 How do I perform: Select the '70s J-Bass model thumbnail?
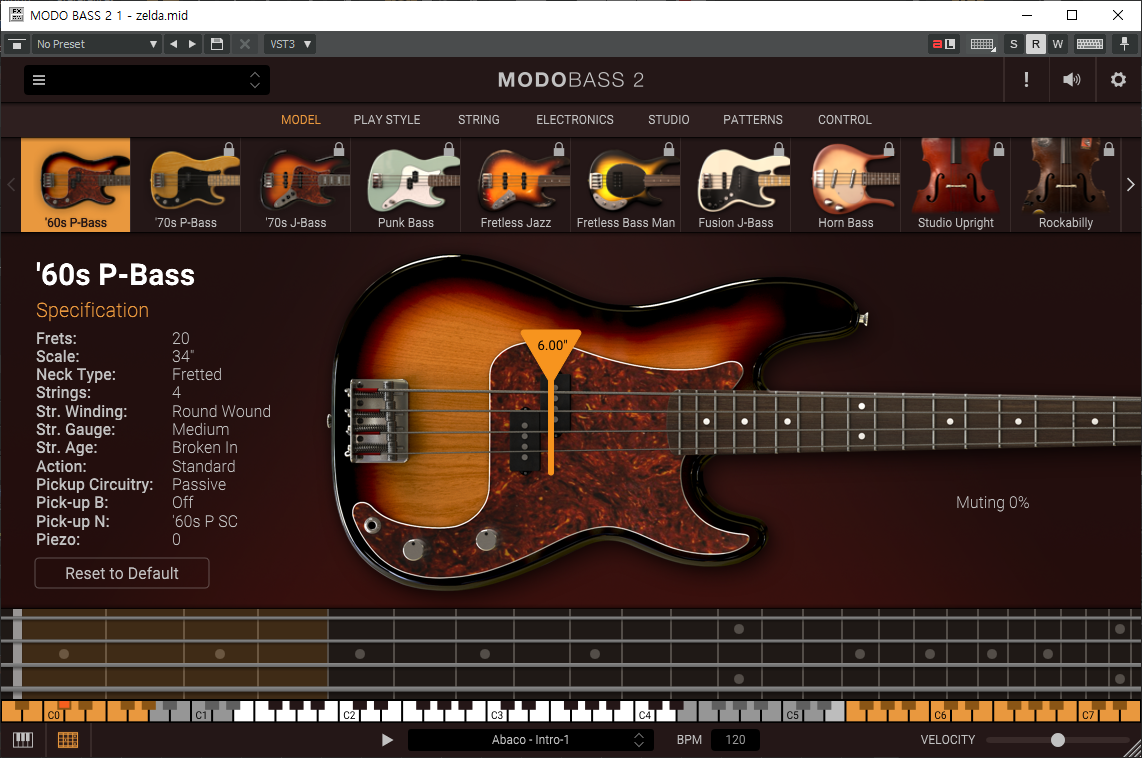(296, 185)
